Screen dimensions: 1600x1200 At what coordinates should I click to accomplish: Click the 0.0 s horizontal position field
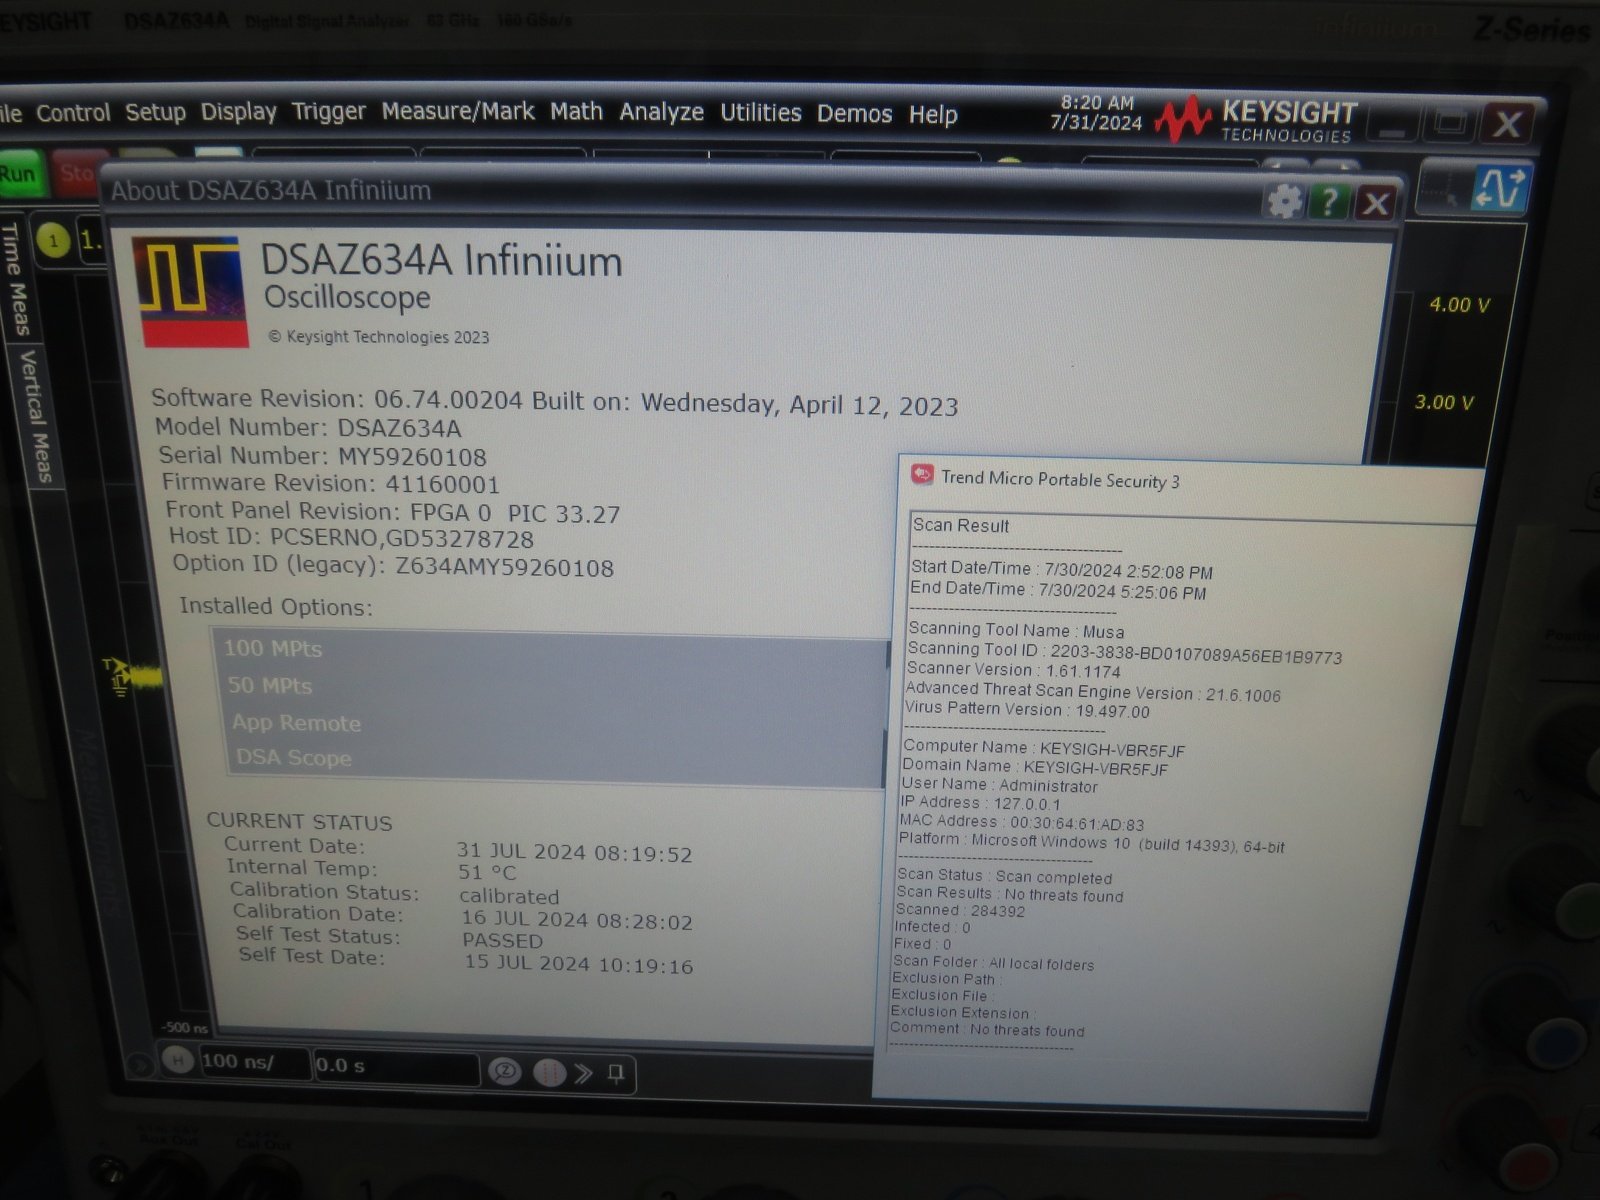click(x=396, y=1066)
